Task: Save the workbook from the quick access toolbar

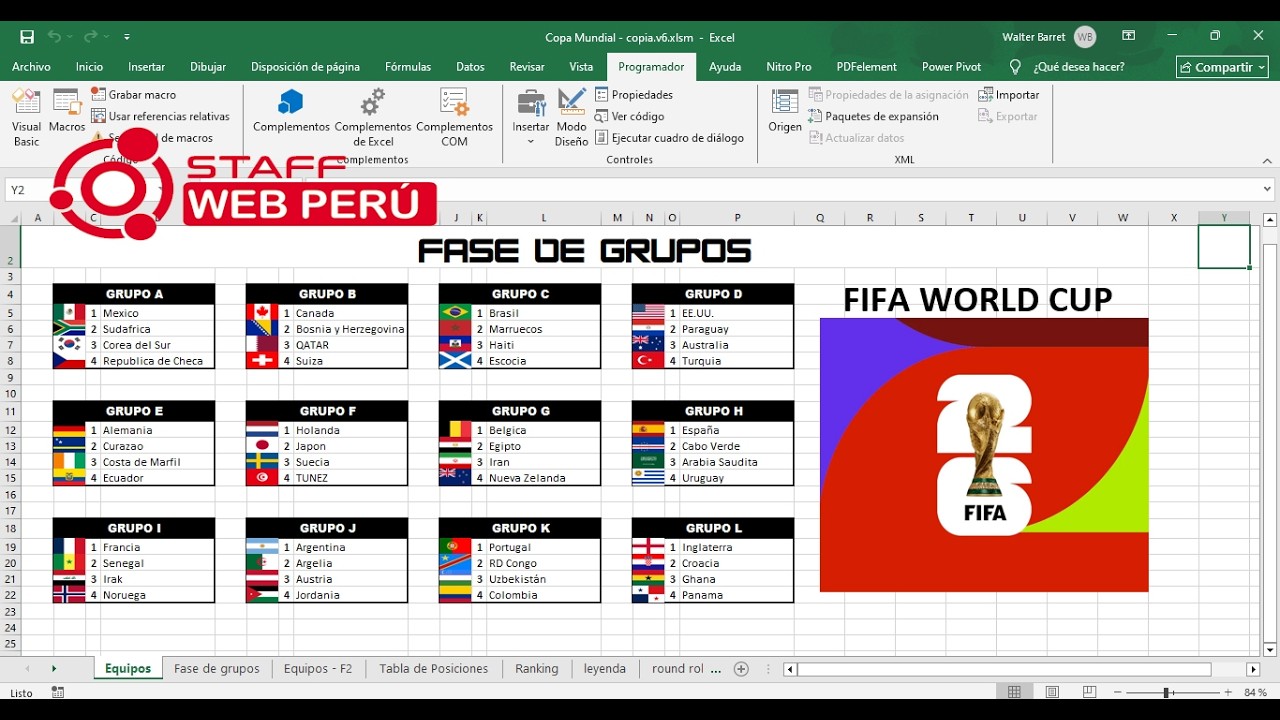Action: point(27,37)
